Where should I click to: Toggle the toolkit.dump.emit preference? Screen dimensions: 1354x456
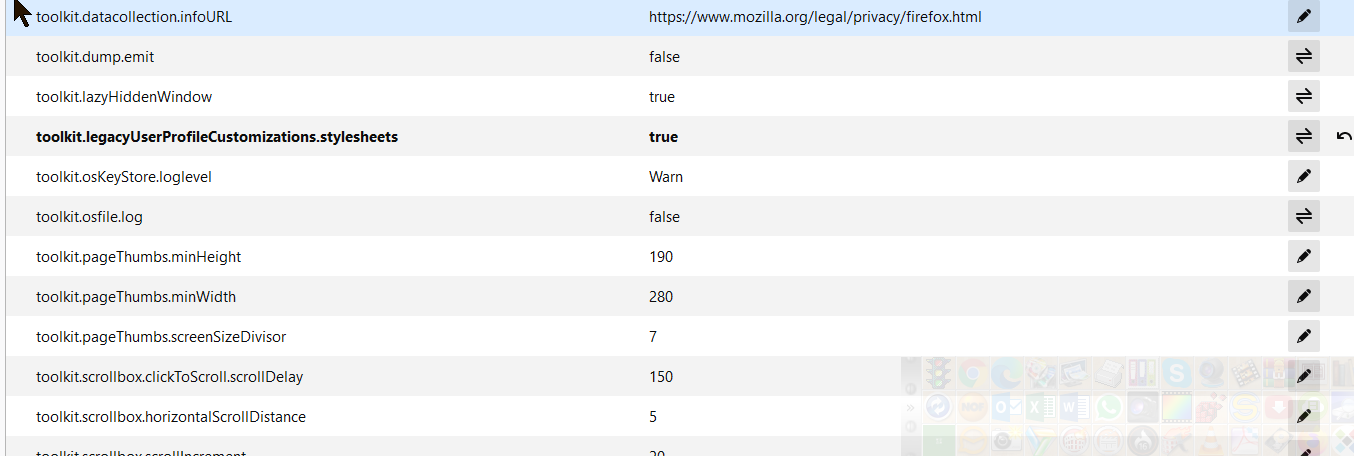1303,57
